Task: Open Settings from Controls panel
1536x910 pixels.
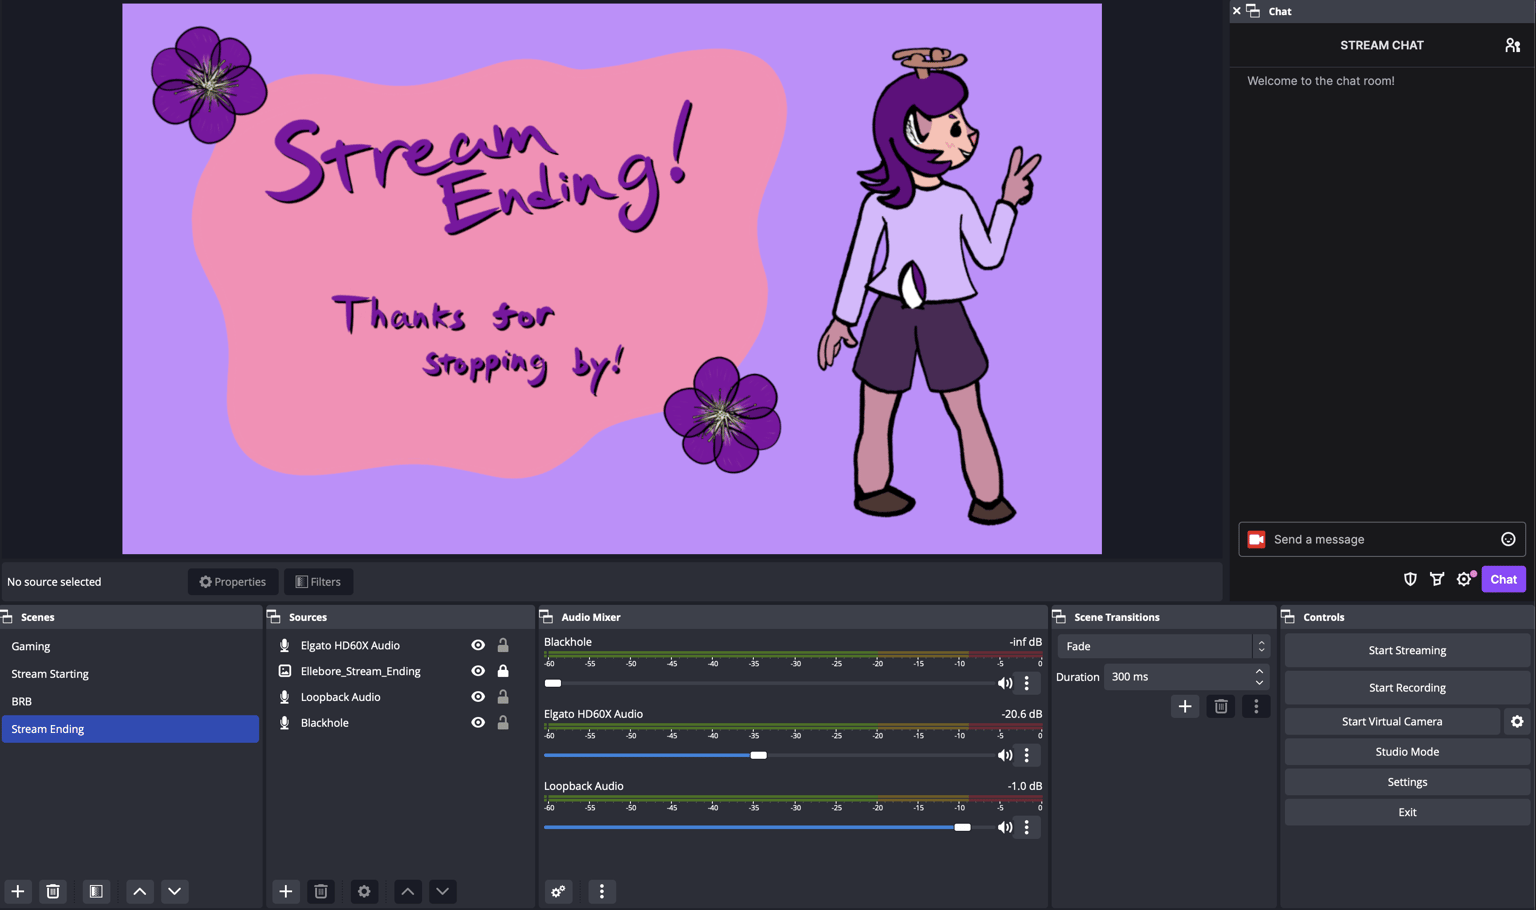Action: pos(1407,782)
